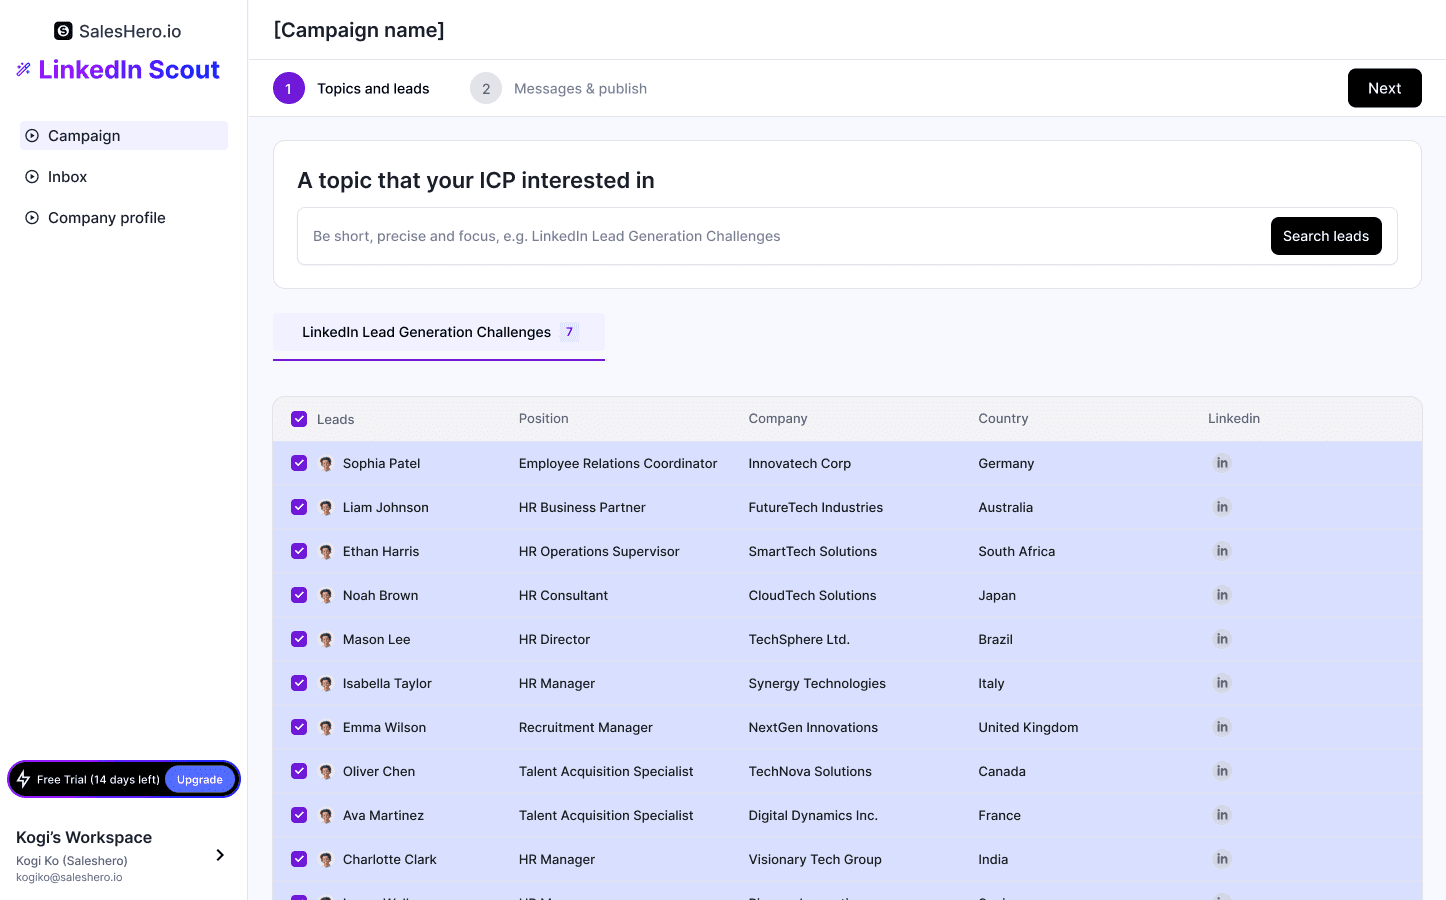1446x900 pixels.
Task: Select the LinkedIn Scout wand icon
Action: [x=22, y=69]
